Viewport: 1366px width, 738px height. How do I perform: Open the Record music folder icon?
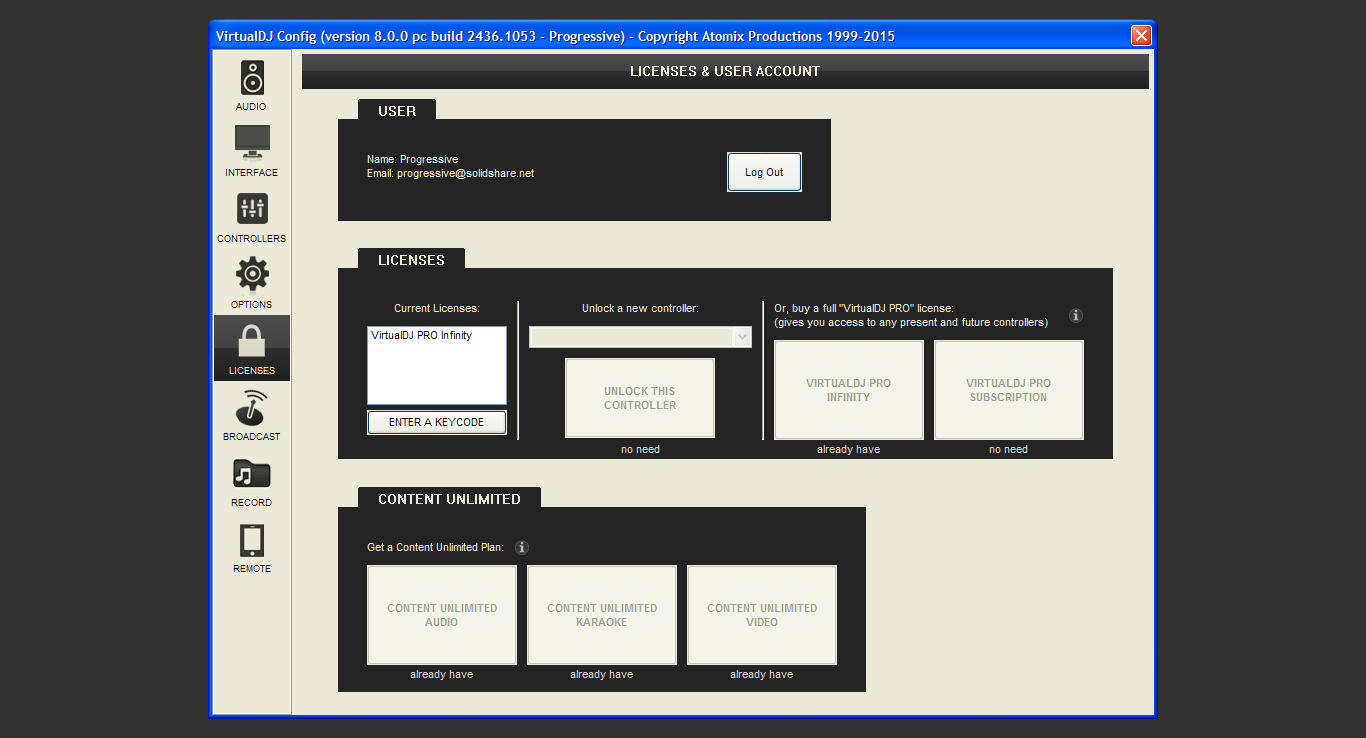point(252,474)
